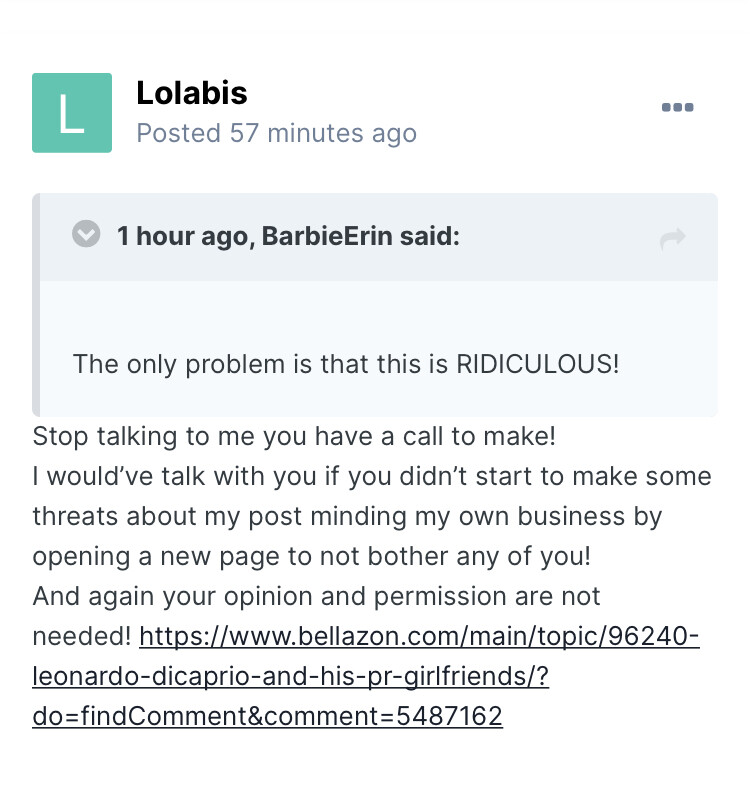Click the grey left border of the quote
Viewport: 750px width, 788px height.
36,305
